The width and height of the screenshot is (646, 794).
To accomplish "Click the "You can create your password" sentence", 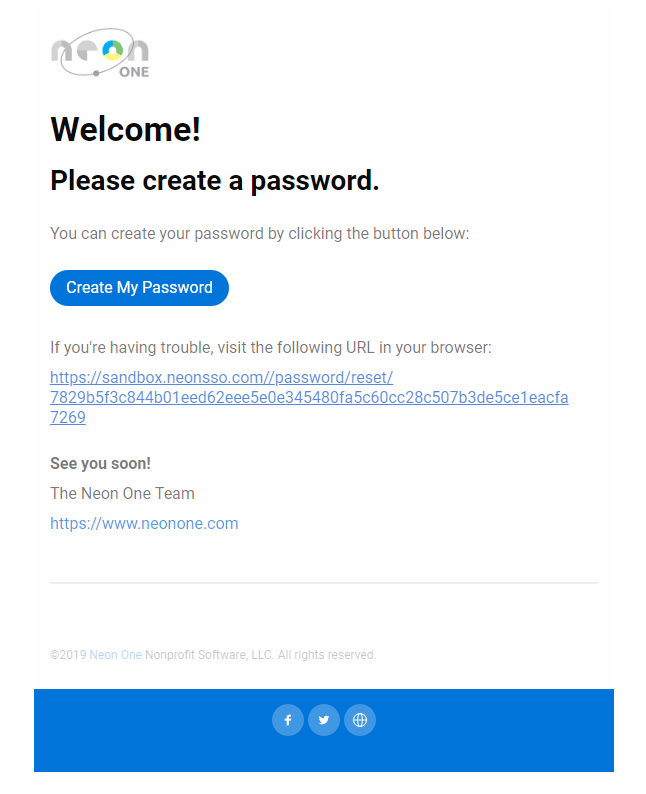I will (x=260, y=233).
